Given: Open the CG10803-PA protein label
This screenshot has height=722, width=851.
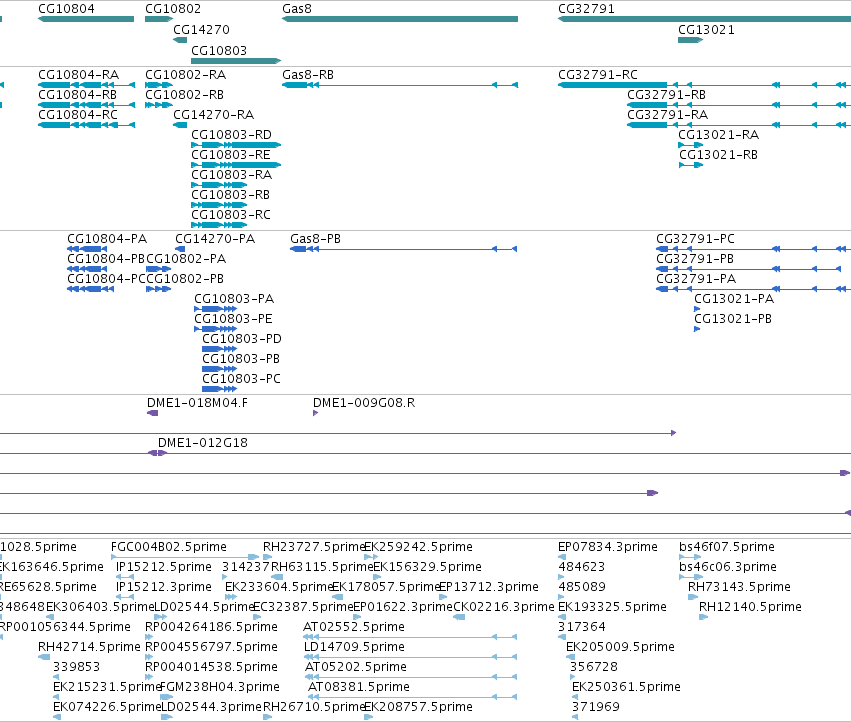Looking at the screenshot, I should tap(234, 299).
